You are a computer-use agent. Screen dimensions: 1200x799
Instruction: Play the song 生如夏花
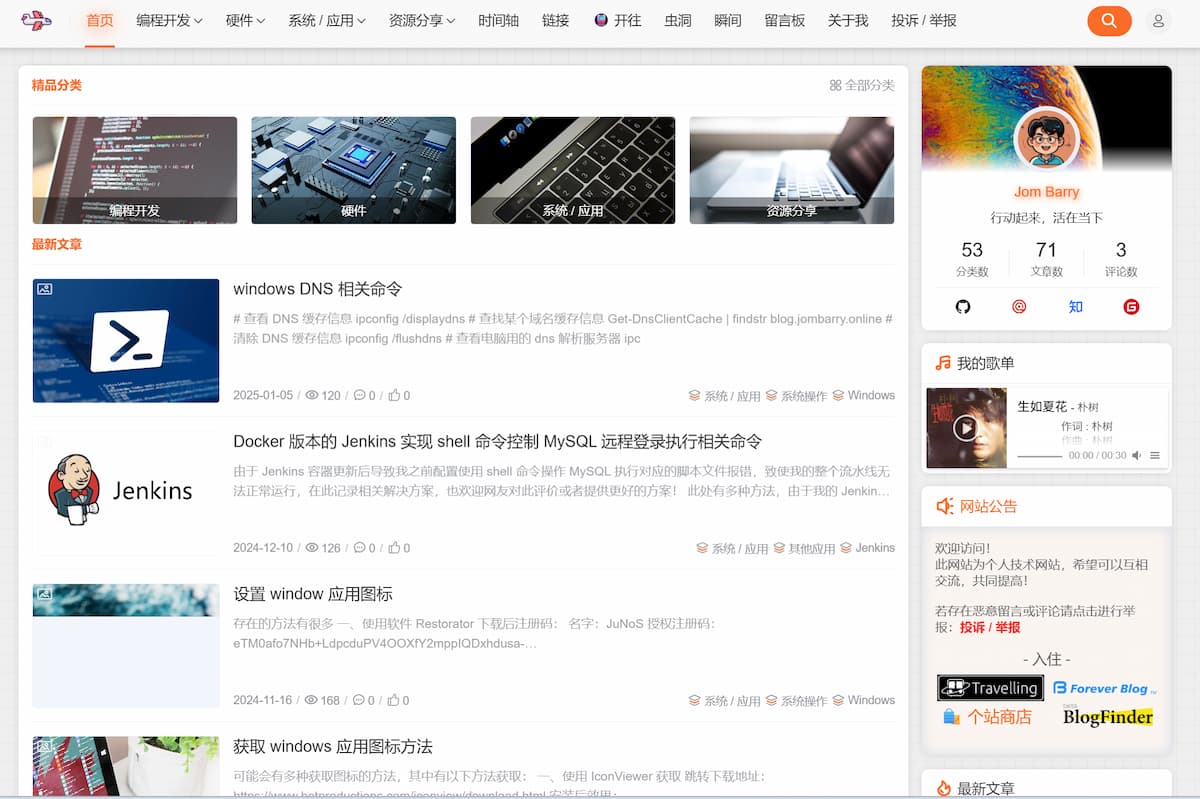point(965,428)
